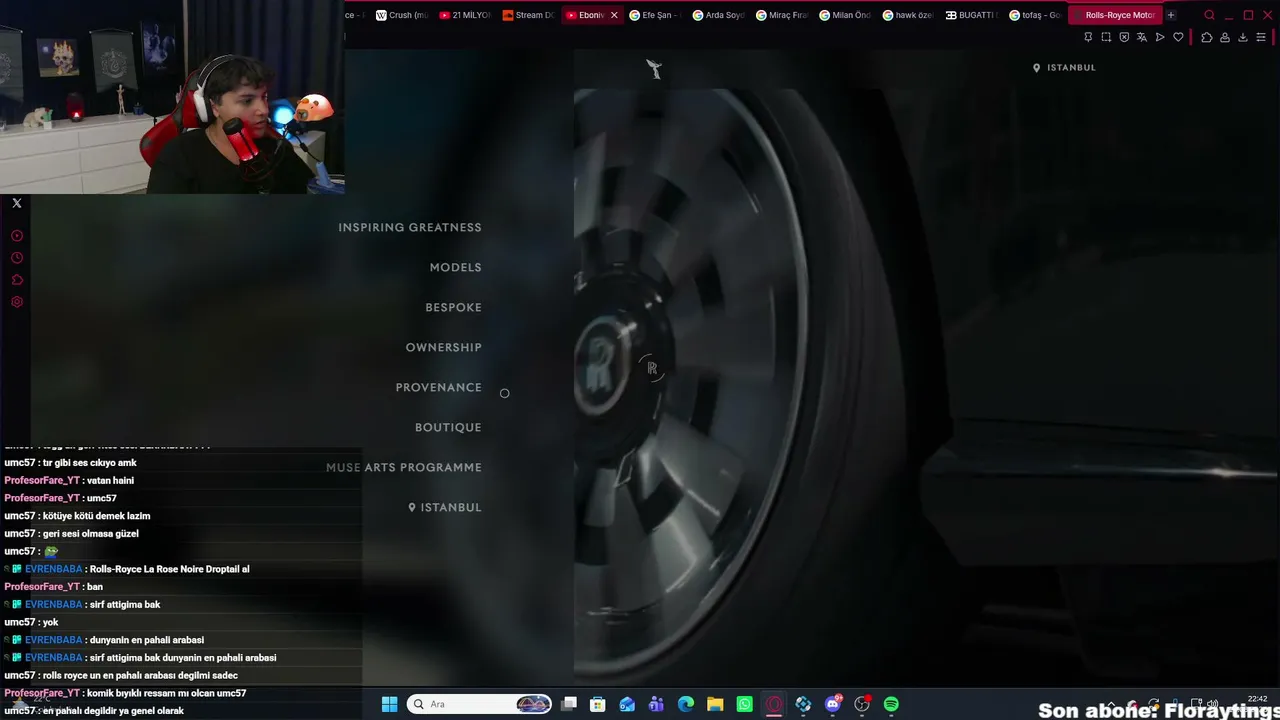Open Microsoft Teams from the taskbar
Viewport: 1280px width, 720px height.
click(x=656, y=704)
